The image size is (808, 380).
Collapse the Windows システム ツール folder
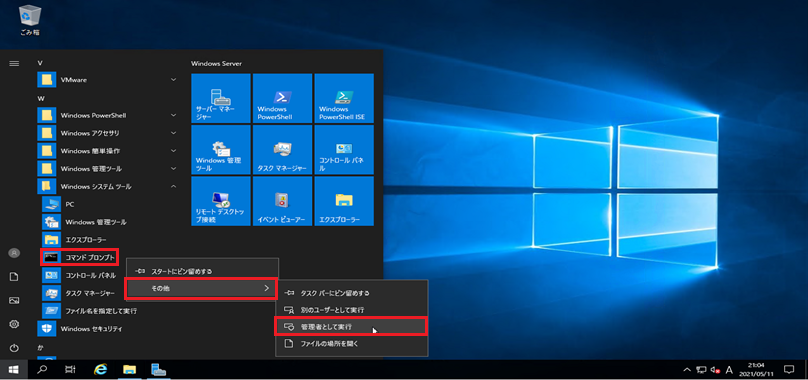point(108,186)
